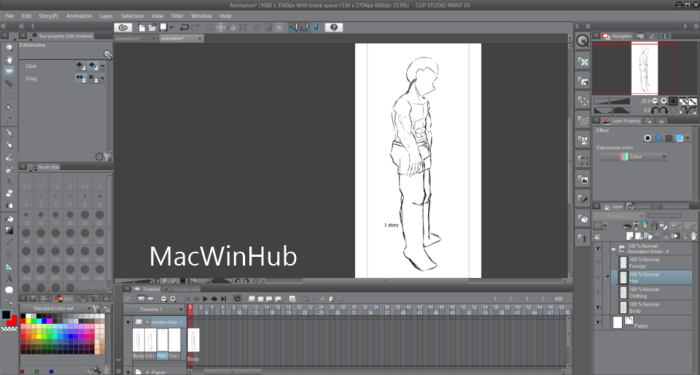Select the Hand move tool
Image resolution: width=700 pixels, height=375 pixels.
9,59
